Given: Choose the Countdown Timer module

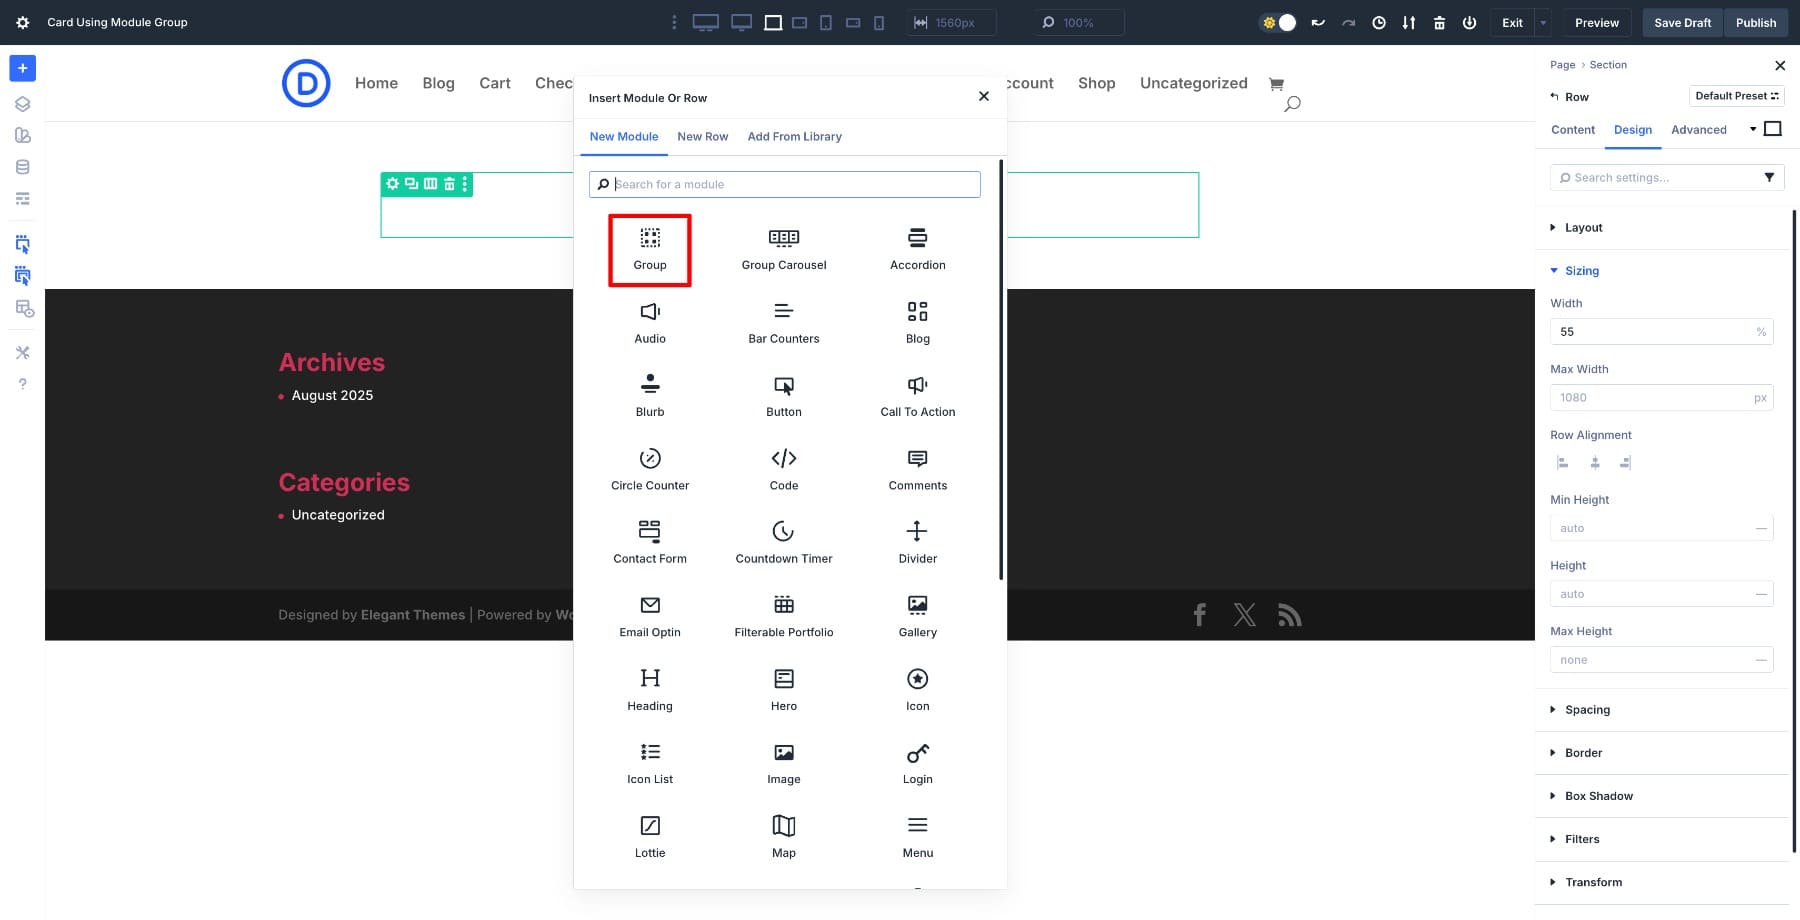Looking at the screenshot, I should tap(783, 541).
